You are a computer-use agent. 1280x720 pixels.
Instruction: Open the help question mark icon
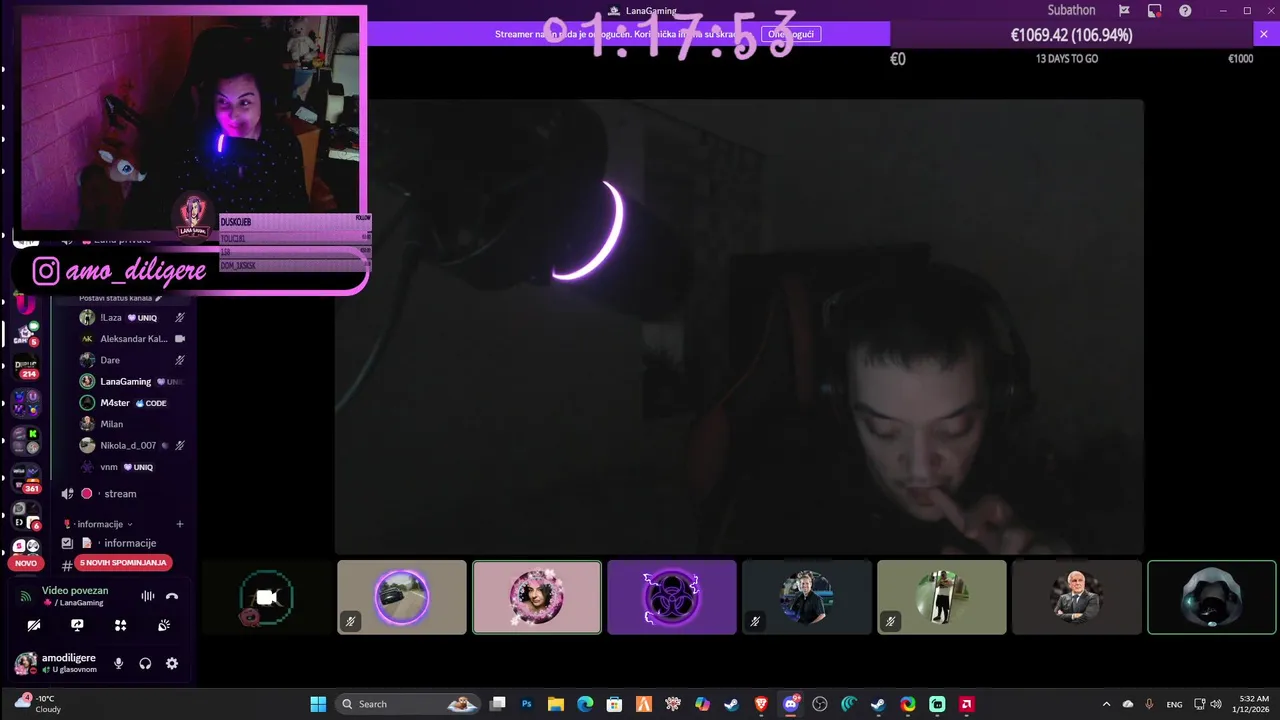click(1185, 11)
